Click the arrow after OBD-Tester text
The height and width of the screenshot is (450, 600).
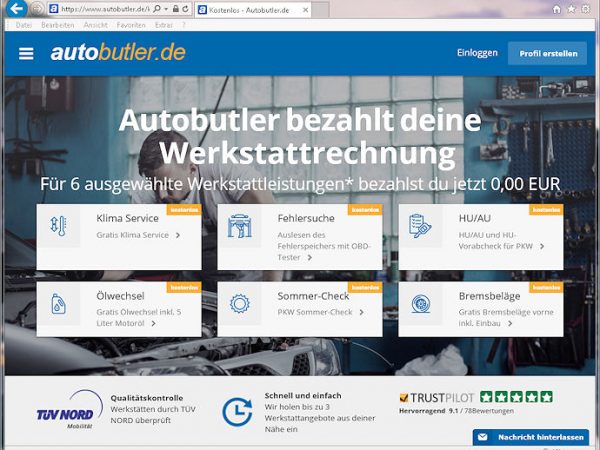(310, 258)
